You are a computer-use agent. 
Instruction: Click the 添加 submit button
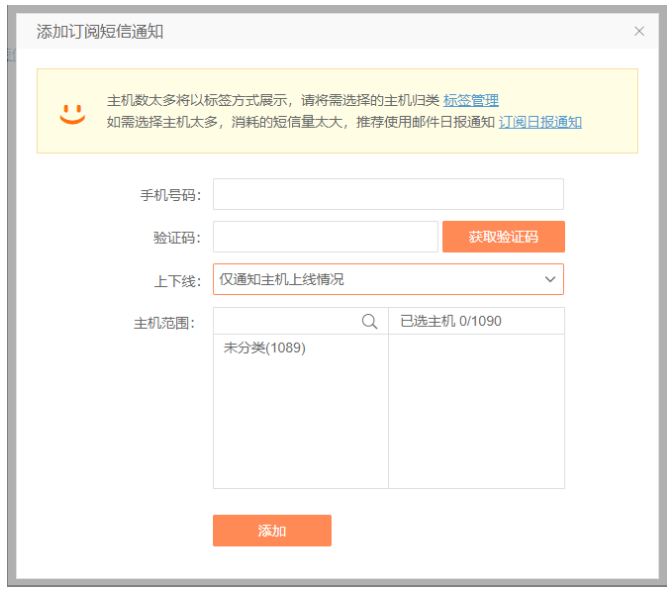click(x=272, y=531)
